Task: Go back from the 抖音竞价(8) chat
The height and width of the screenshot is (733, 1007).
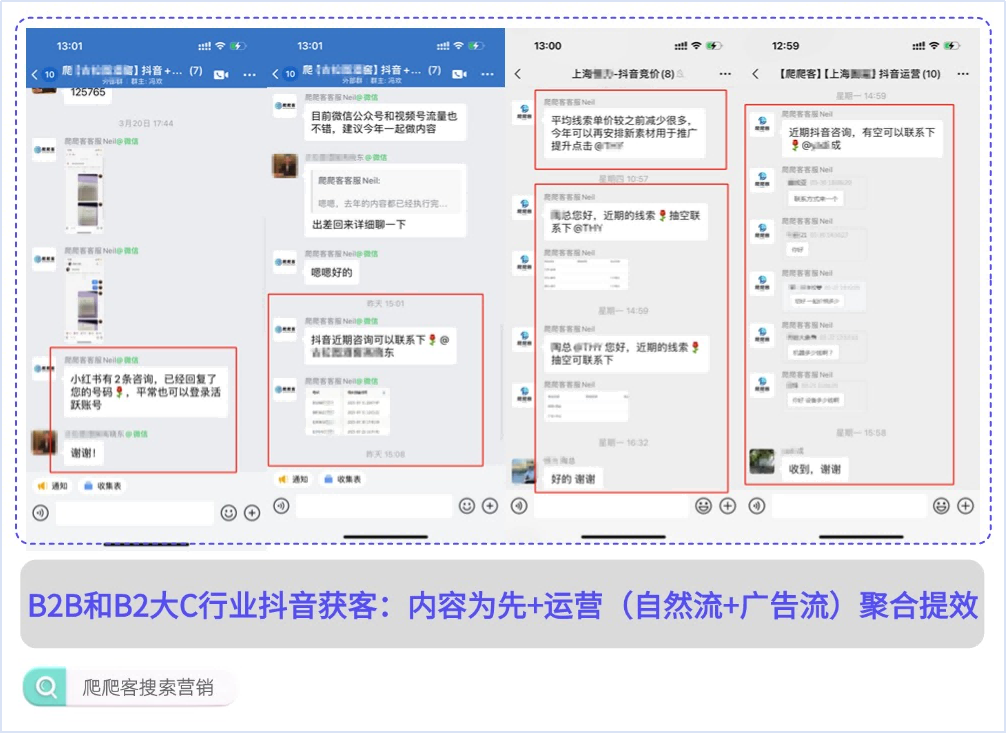Action: pyautogui.click(x=518, y=74)
